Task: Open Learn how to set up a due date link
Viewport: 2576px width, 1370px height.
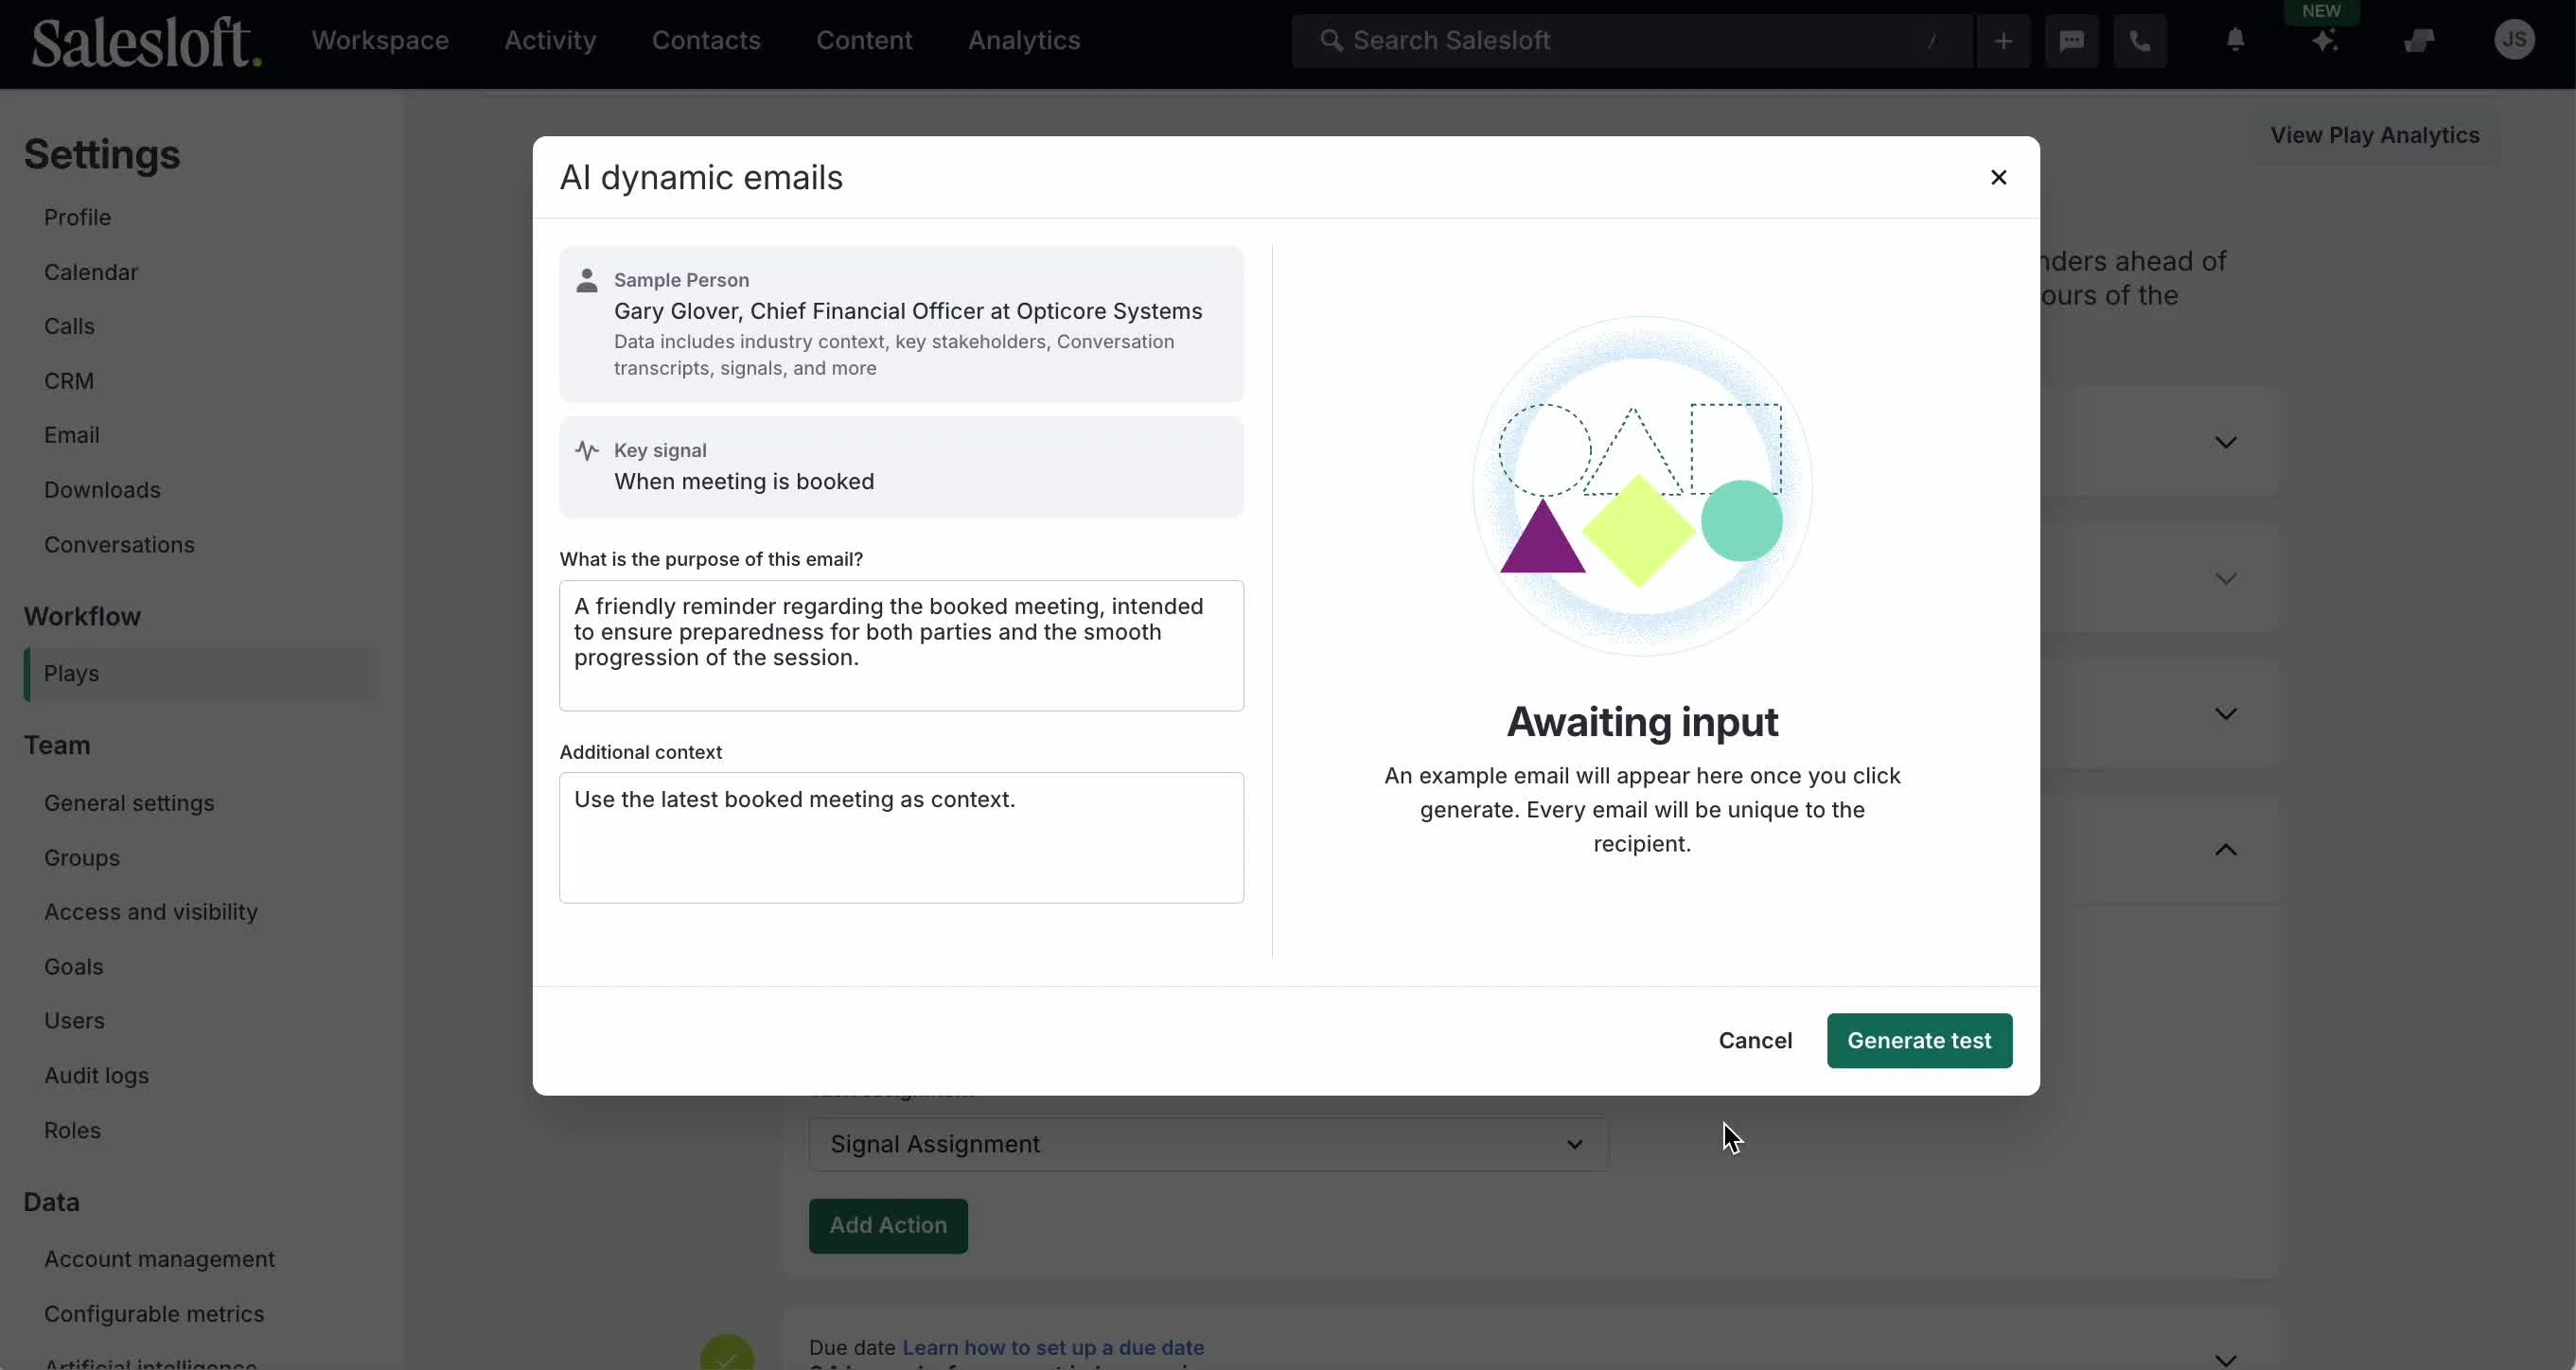Action: (1053, 1347)
